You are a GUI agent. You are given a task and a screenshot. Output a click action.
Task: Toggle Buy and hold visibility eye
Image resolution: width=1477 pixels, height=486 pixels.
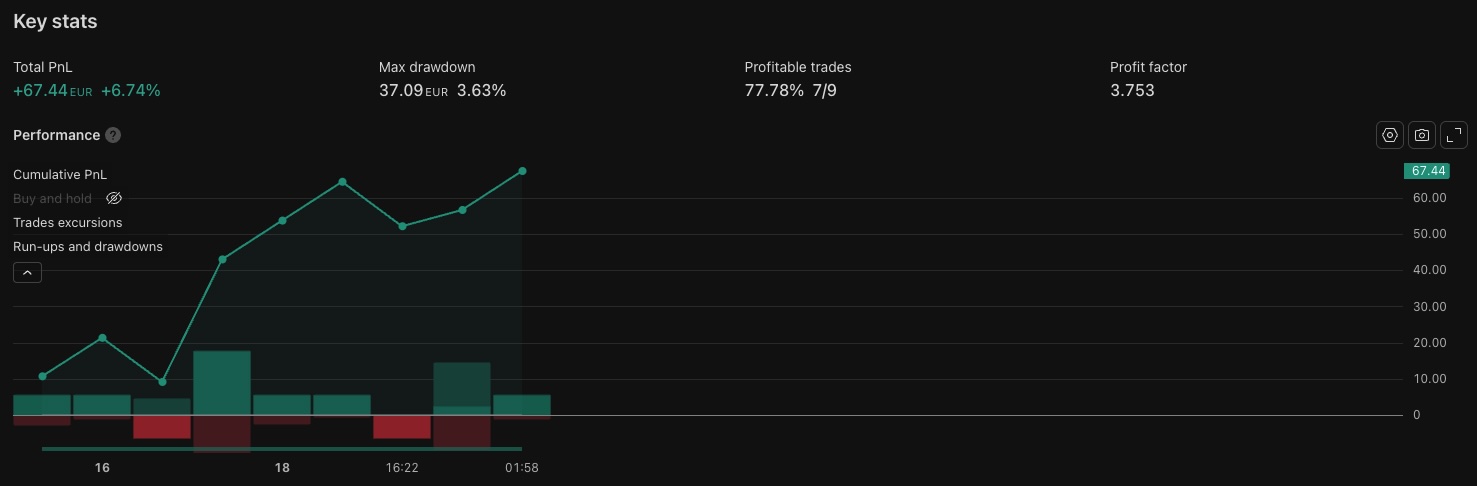[x=114, y=199]
